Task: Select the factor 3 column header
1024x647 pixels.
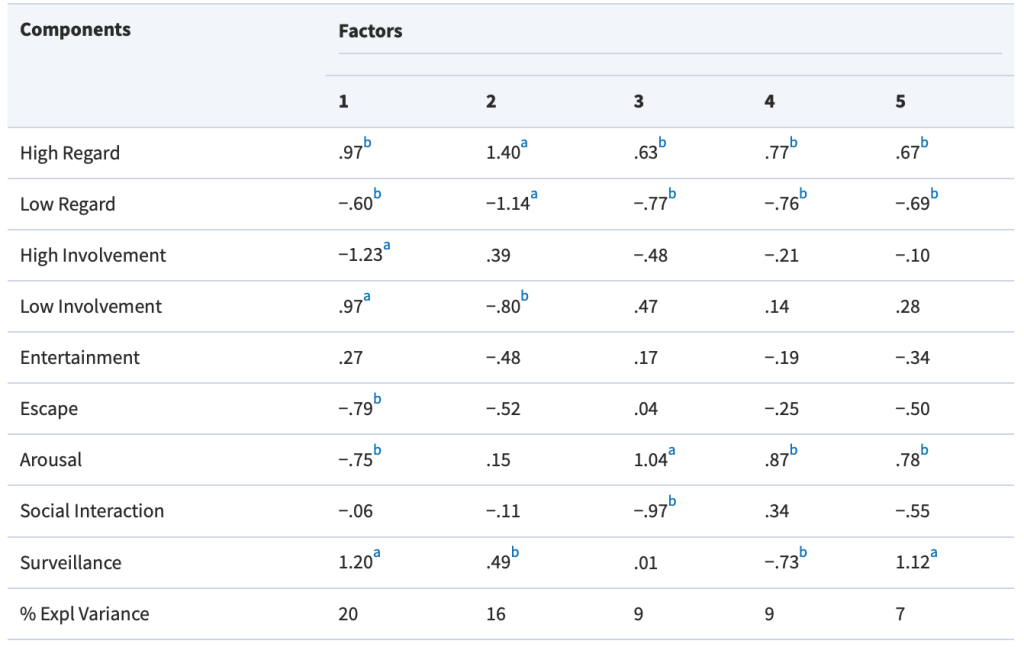Action: [638, 101]
